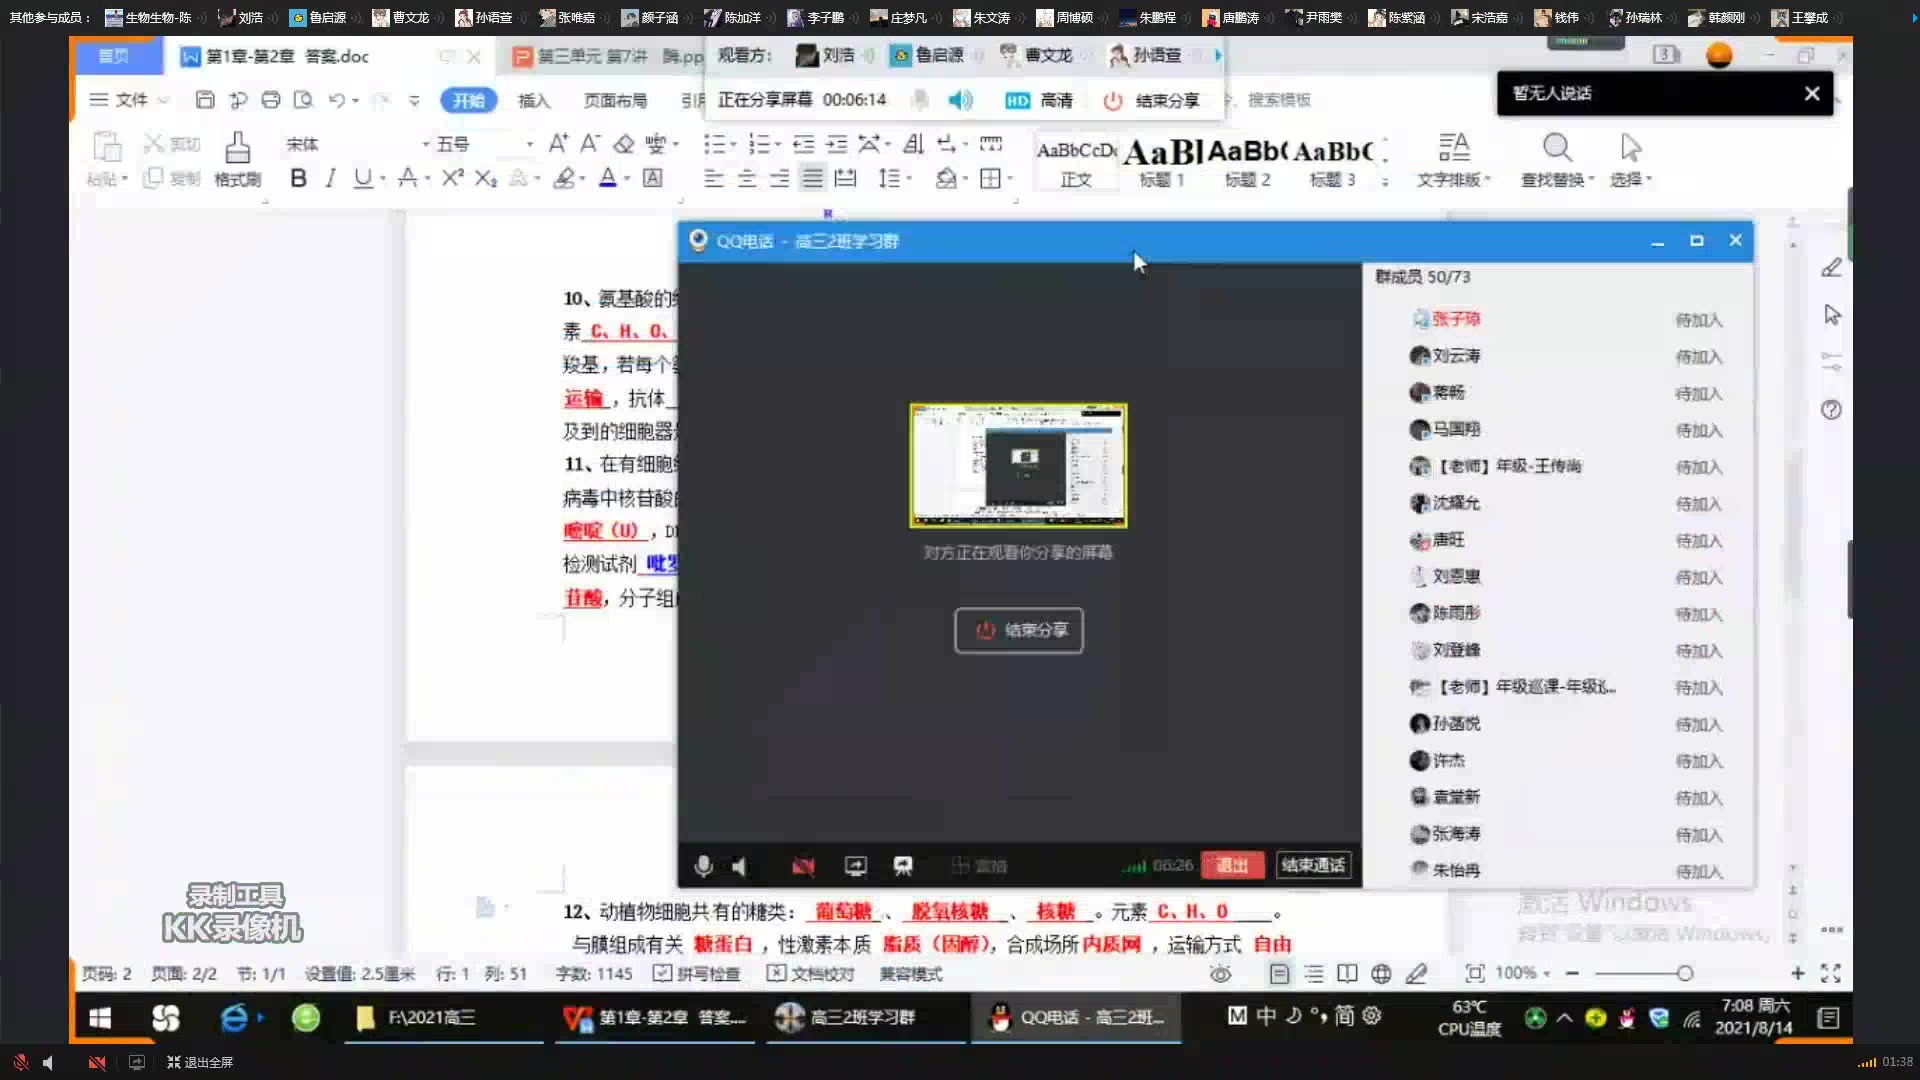Open Print Preview from quick toolbar

[303, 100]
